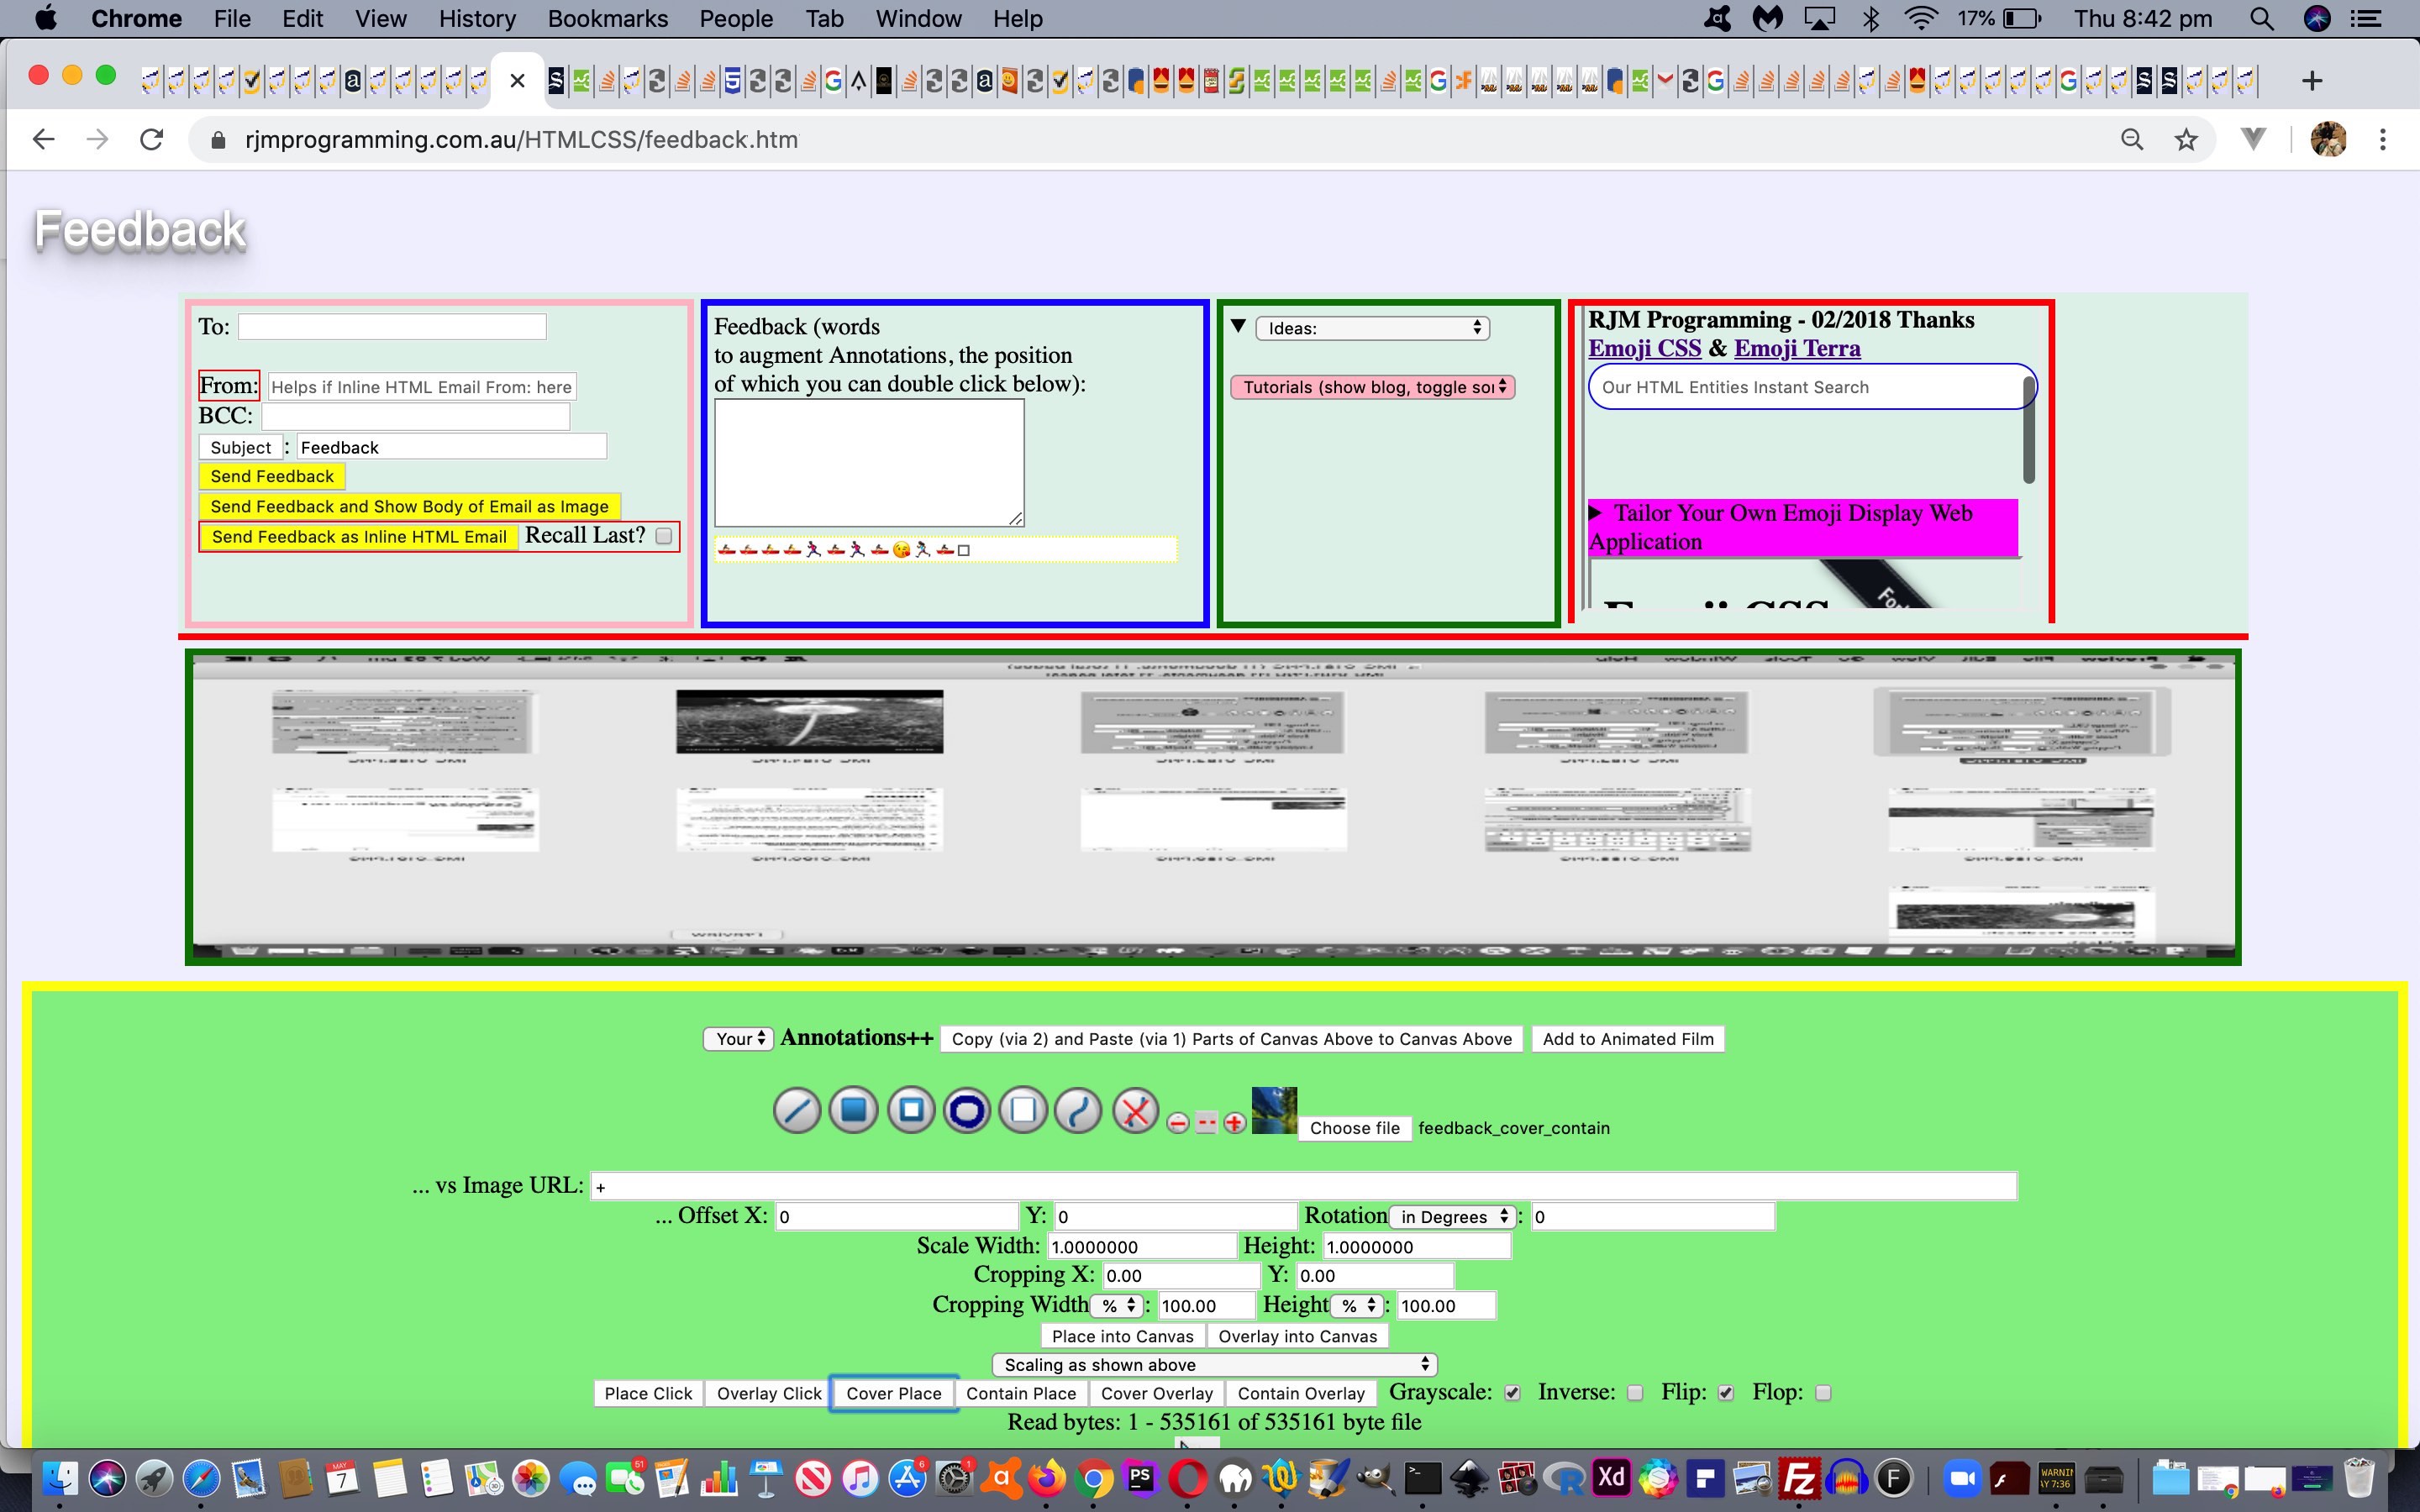Click the red minus circle icon

[1178, 1123]
